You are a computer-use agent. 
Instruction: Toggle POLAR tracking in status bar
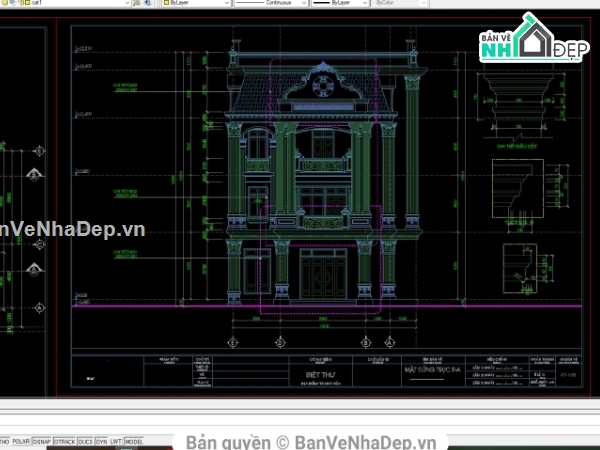[x=21, y=440]
